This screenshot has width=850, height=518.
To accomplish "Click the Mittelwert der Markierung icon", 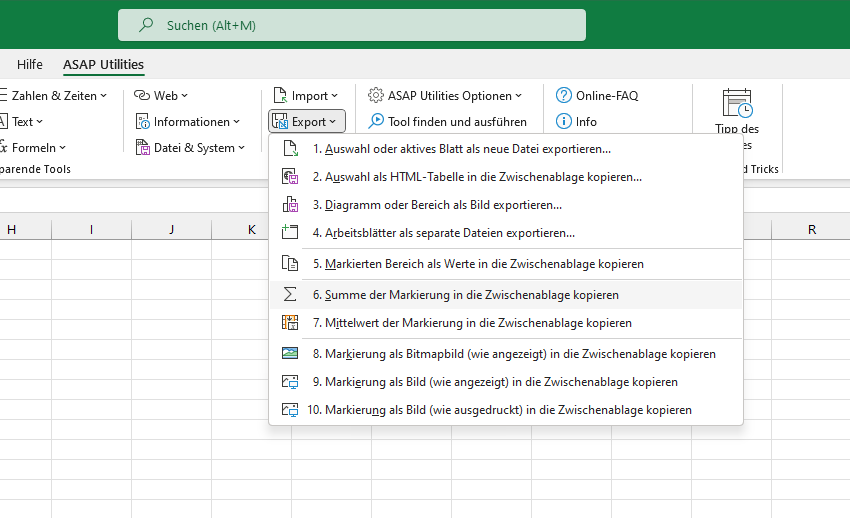I will pyautogui.click(x=290, y=323).
